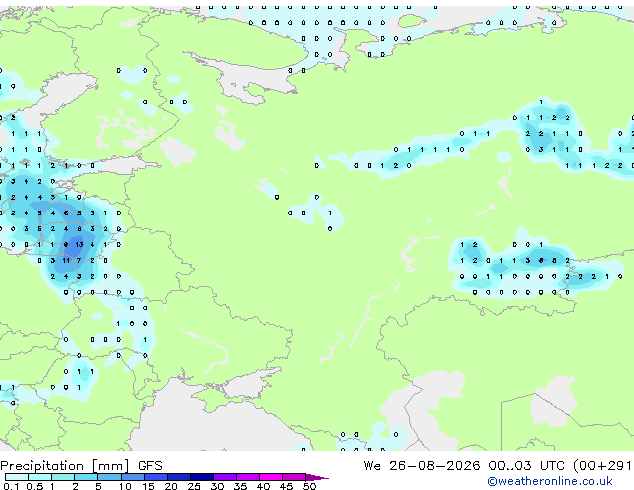Click the 2–5 mm legend swatch
The image size is (634, 490).
[x=86, y=477]
